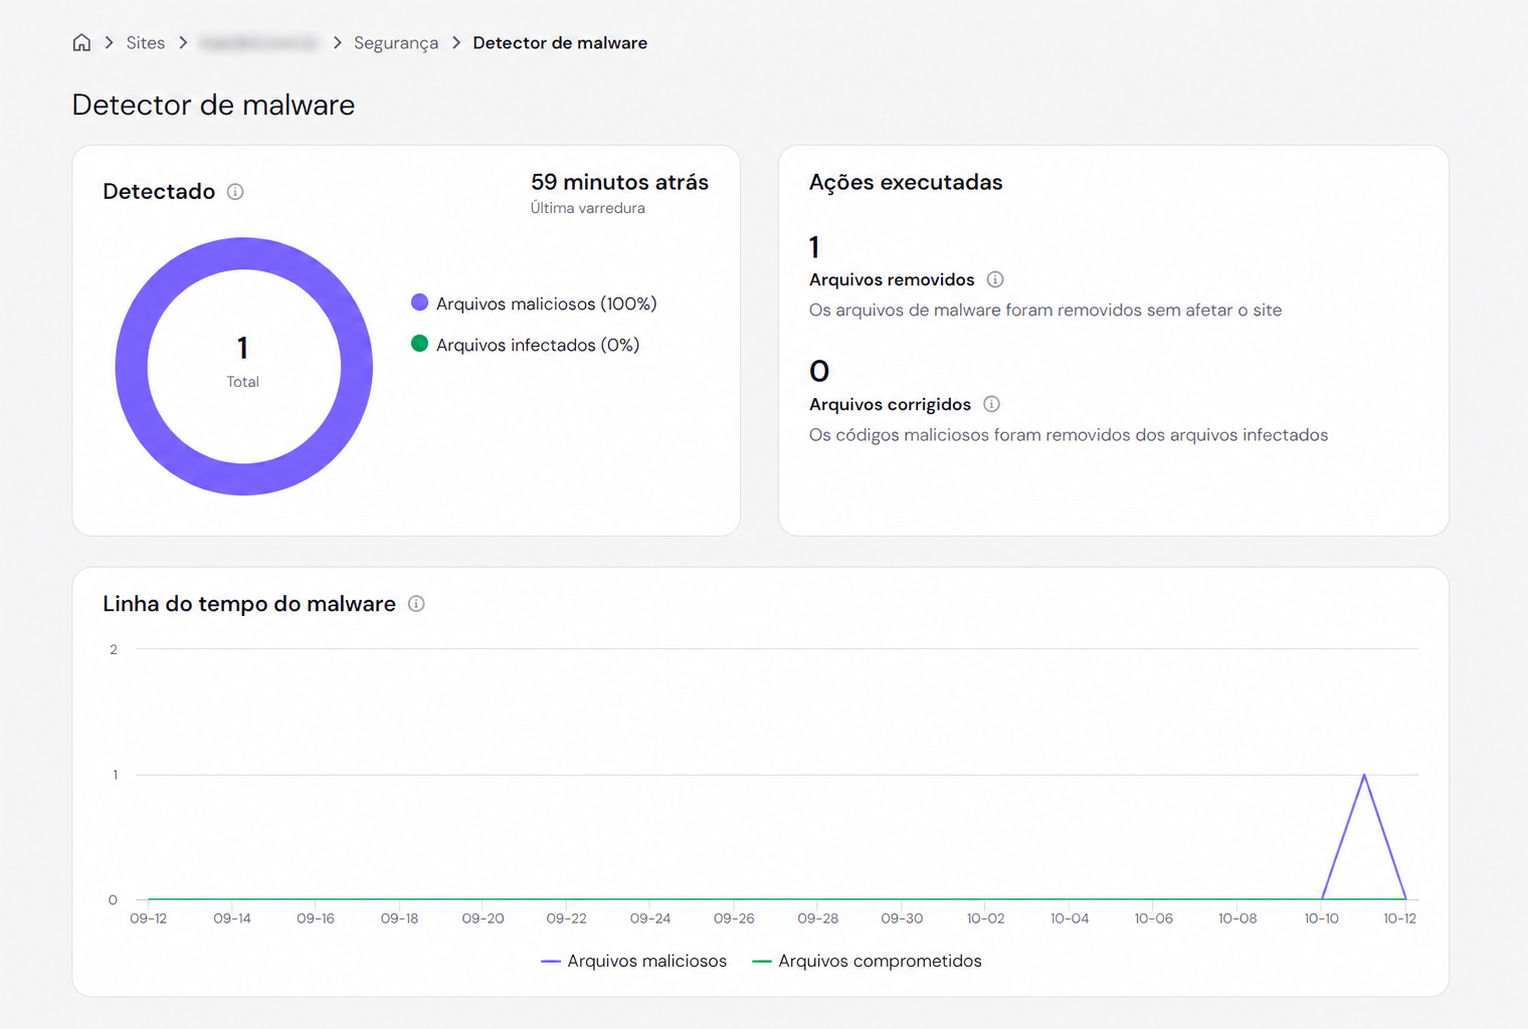Toggle Arquivos infectados (0%) donut legend

click(525, 344)
